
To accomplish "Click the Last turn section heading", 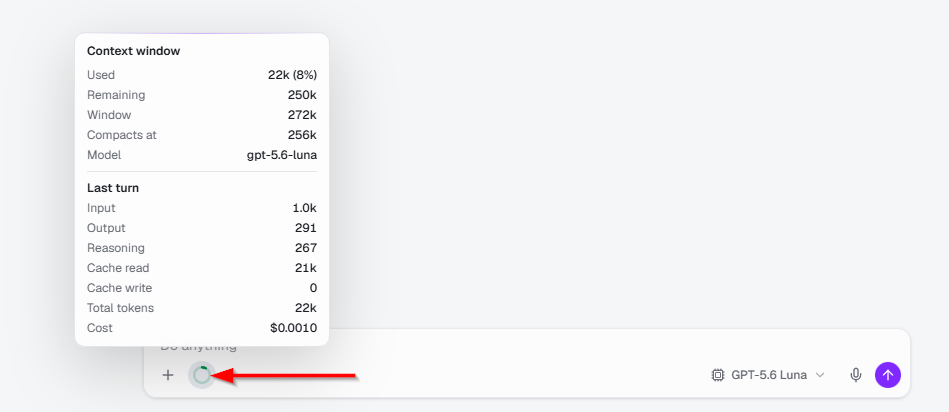I will tap(113, 188).
